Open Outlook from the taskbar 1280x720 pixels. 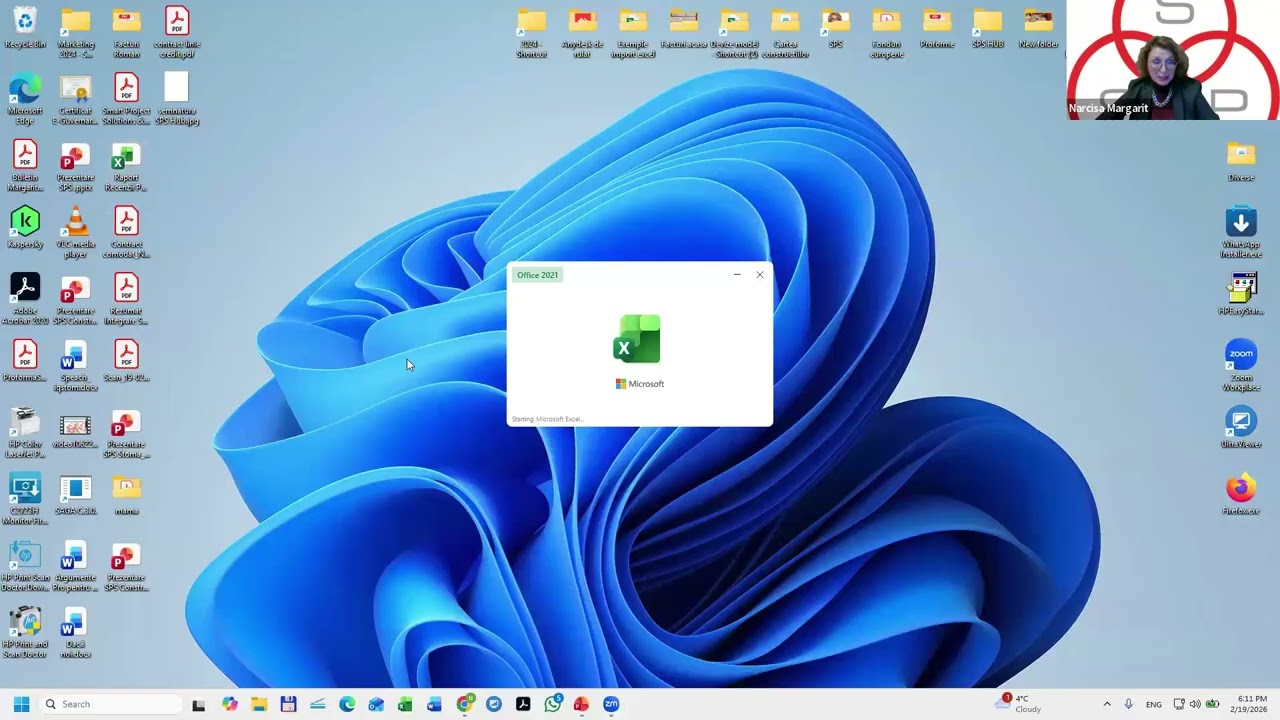[x=376, y=704]
